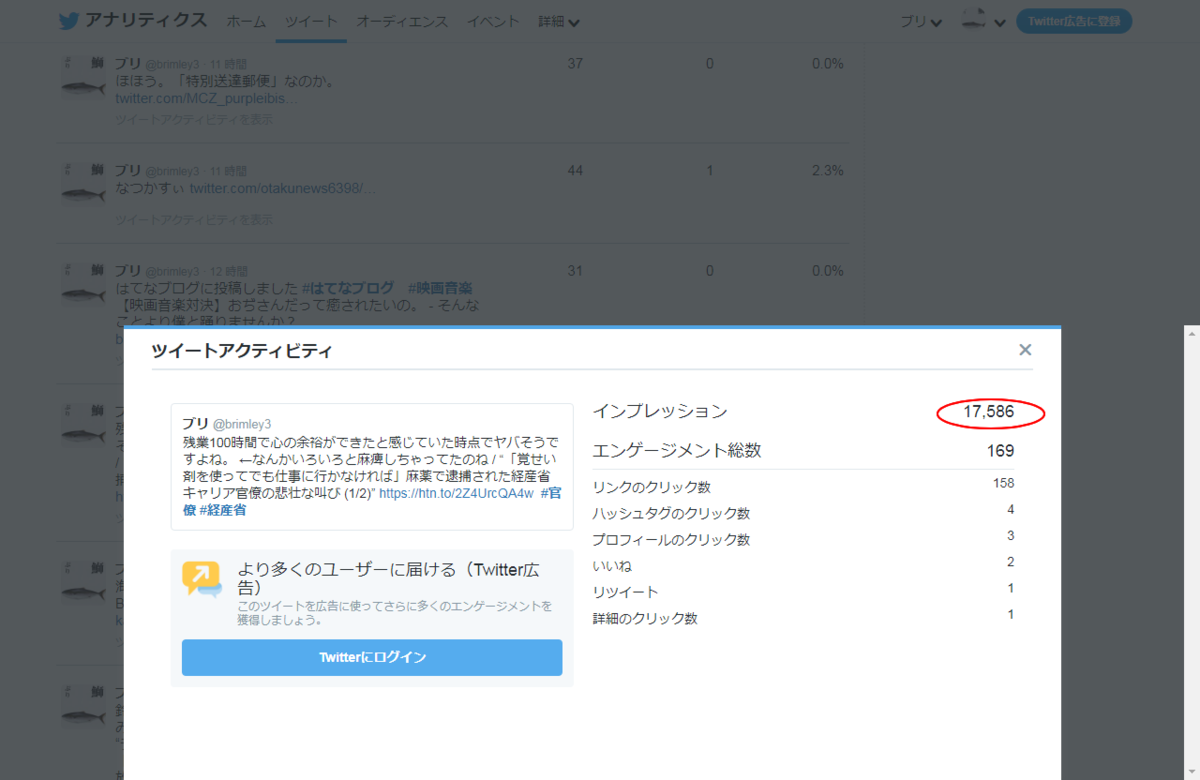Show tweet activity under なつかすぃ tweet
1200x780 pixels.
click(194, 220)
